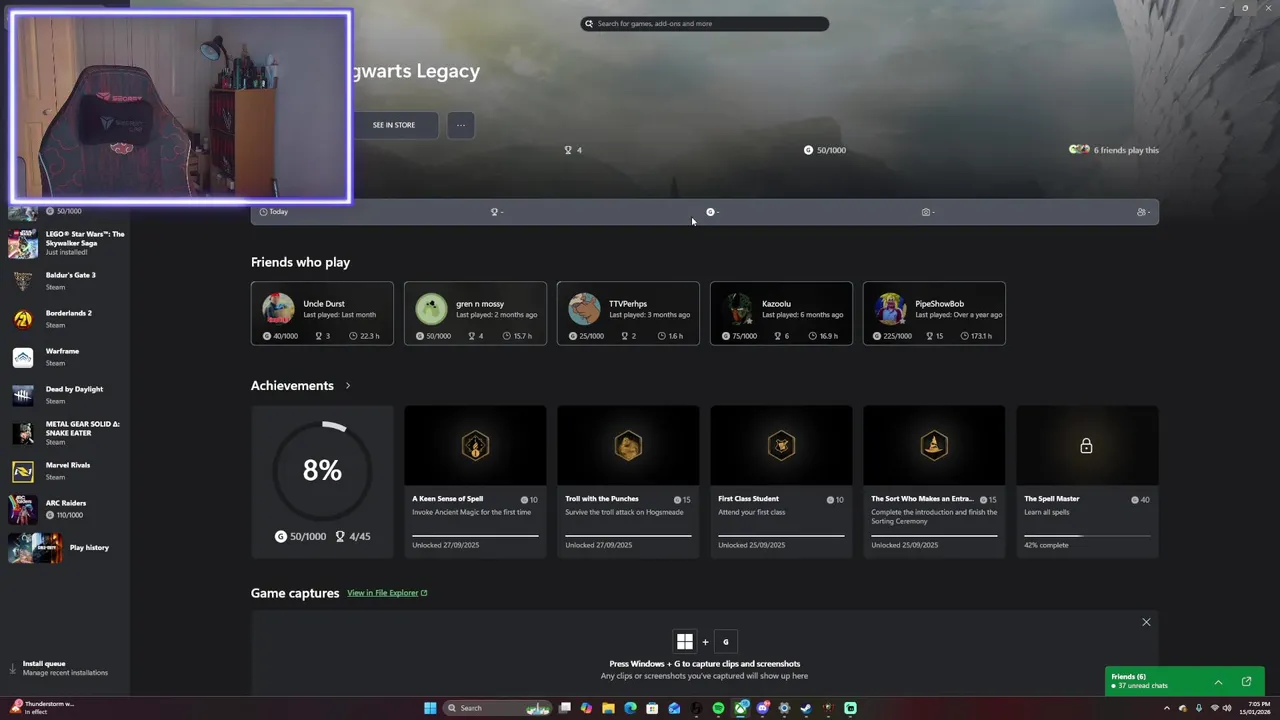Click Uncle Durst 22.3 h playtime
Image resolution: width=1280 pixels, height=720 pixels.
364,336
